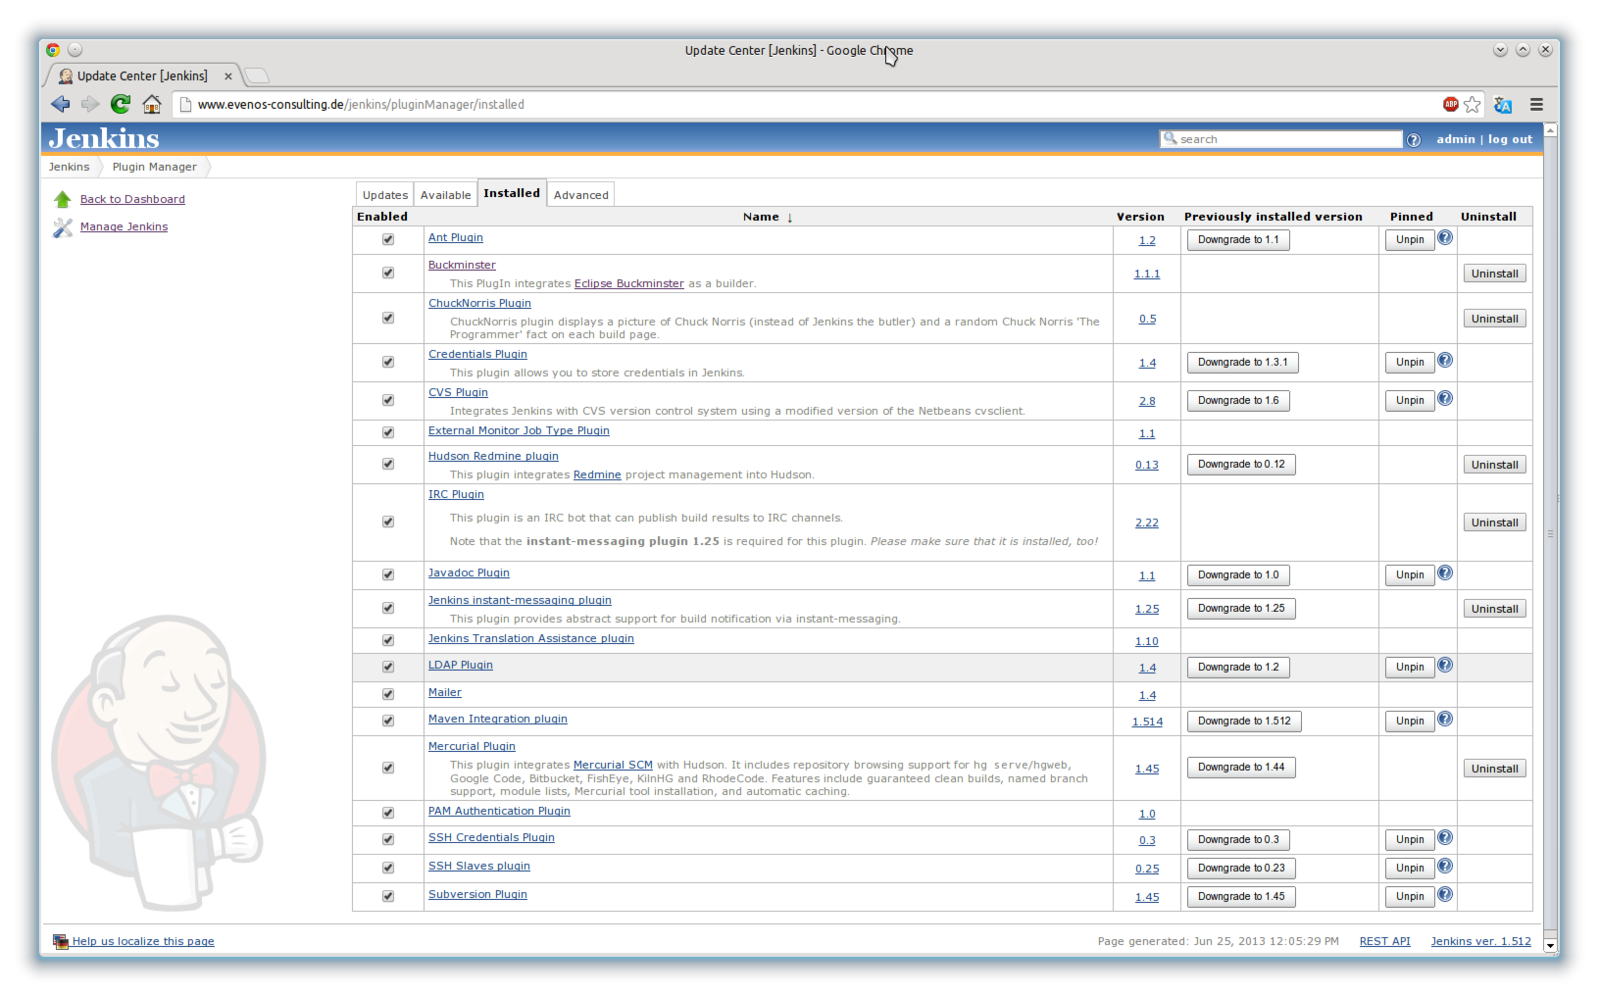Sort plugins by Name column header
1599x996 pixels.
(x=761, y=217)
